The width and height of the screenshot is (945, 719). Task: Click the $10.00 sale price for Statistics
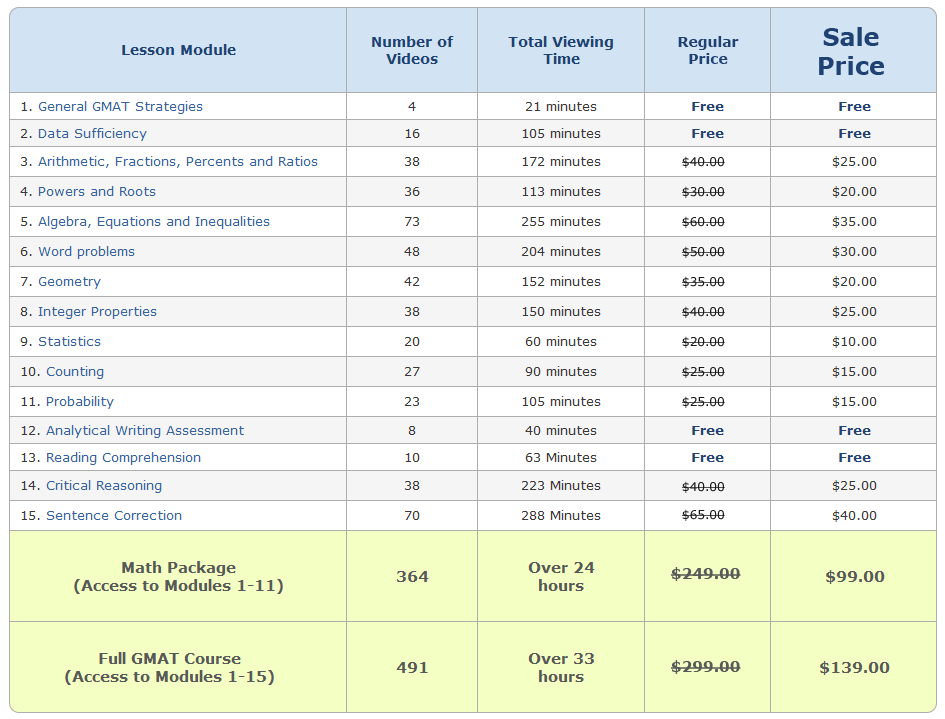[x=855, y=342]
